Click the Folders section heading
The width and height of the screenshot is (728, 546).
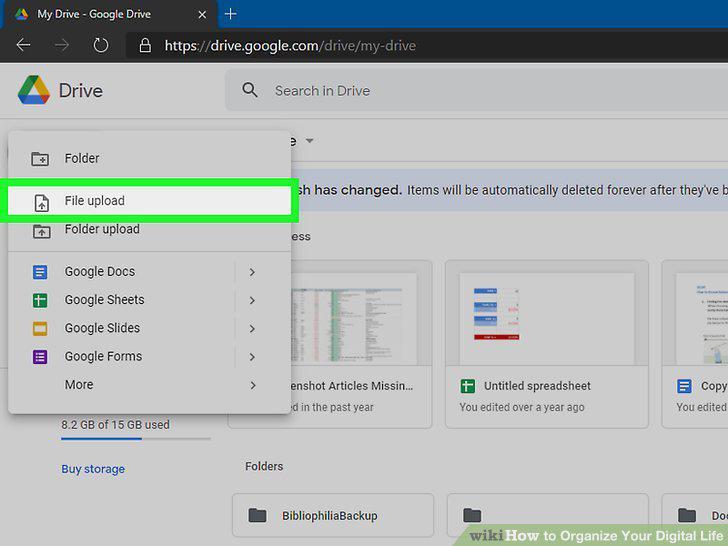coord(264,466)
